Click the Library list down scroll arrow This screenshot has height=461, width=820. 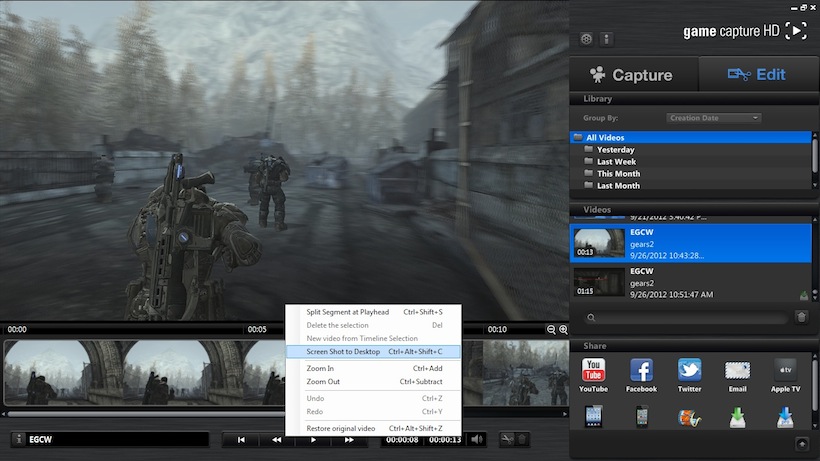pyautogui.click(x=815, y=186)
